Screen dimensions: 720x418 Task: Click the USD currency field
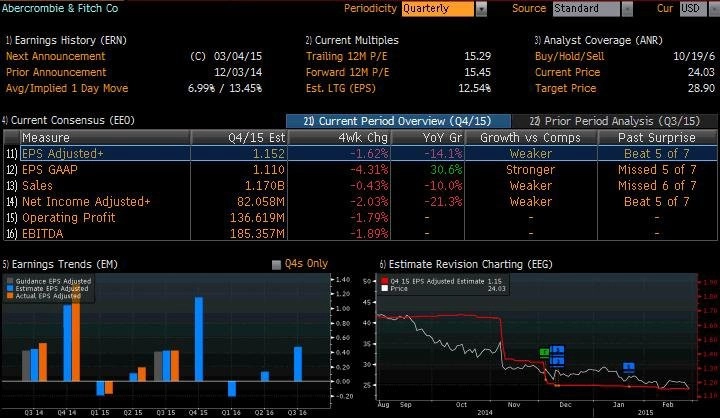[x=692, y=9]
